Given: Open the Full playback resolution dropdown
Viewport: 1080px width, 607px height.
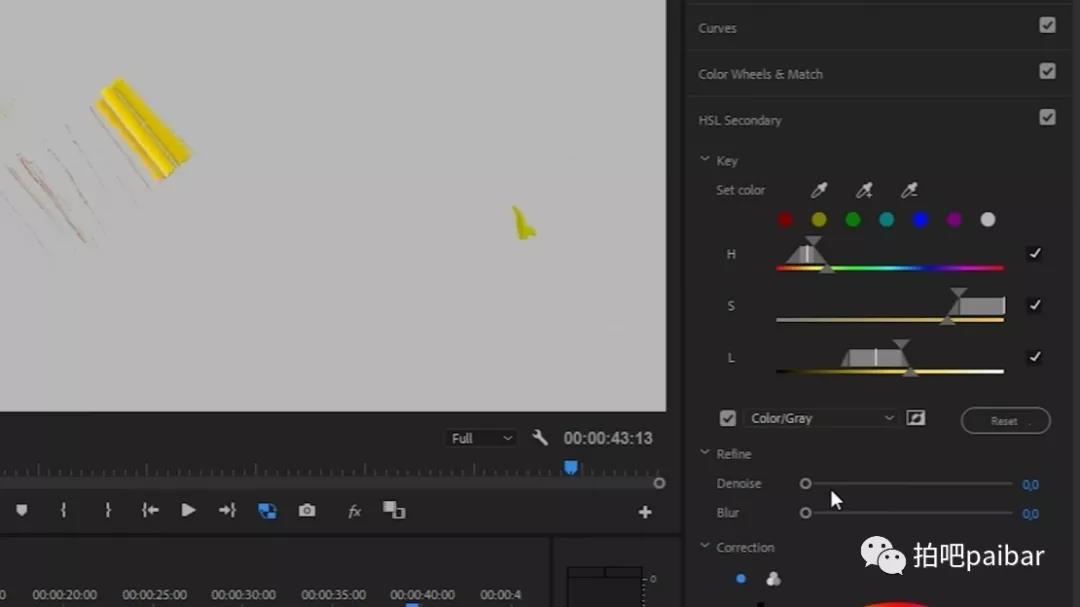Looking at the screenshot, I should tap(482, 438).
